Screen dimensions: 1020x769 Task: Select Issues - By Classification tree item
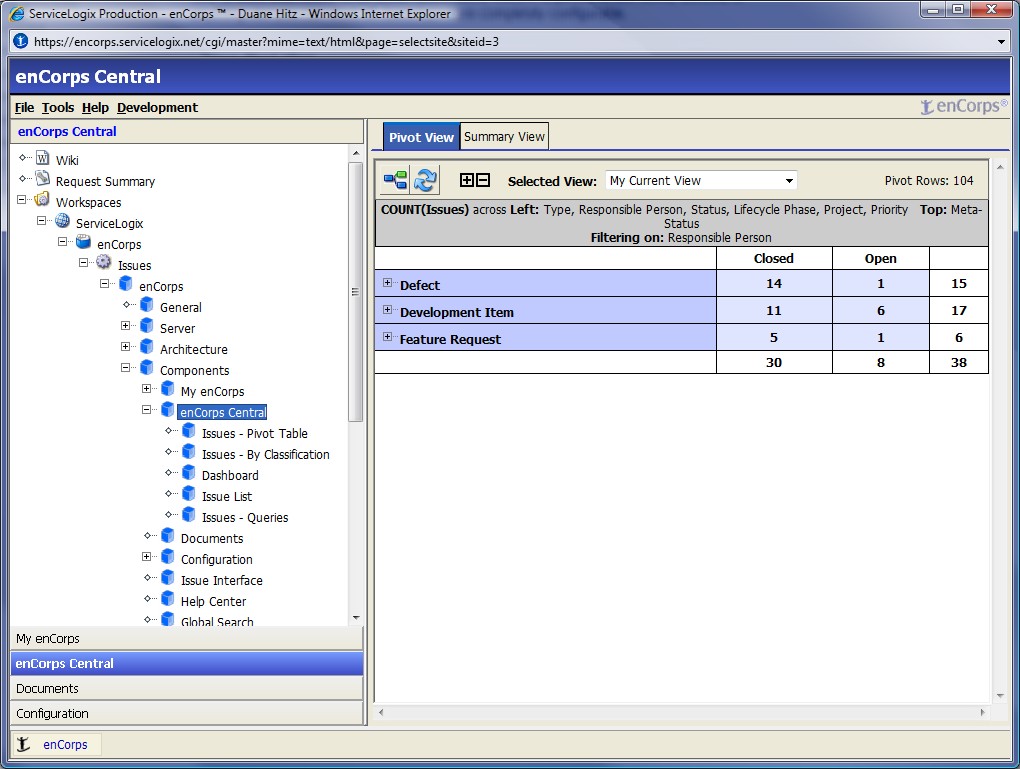[x=265, y=455]
